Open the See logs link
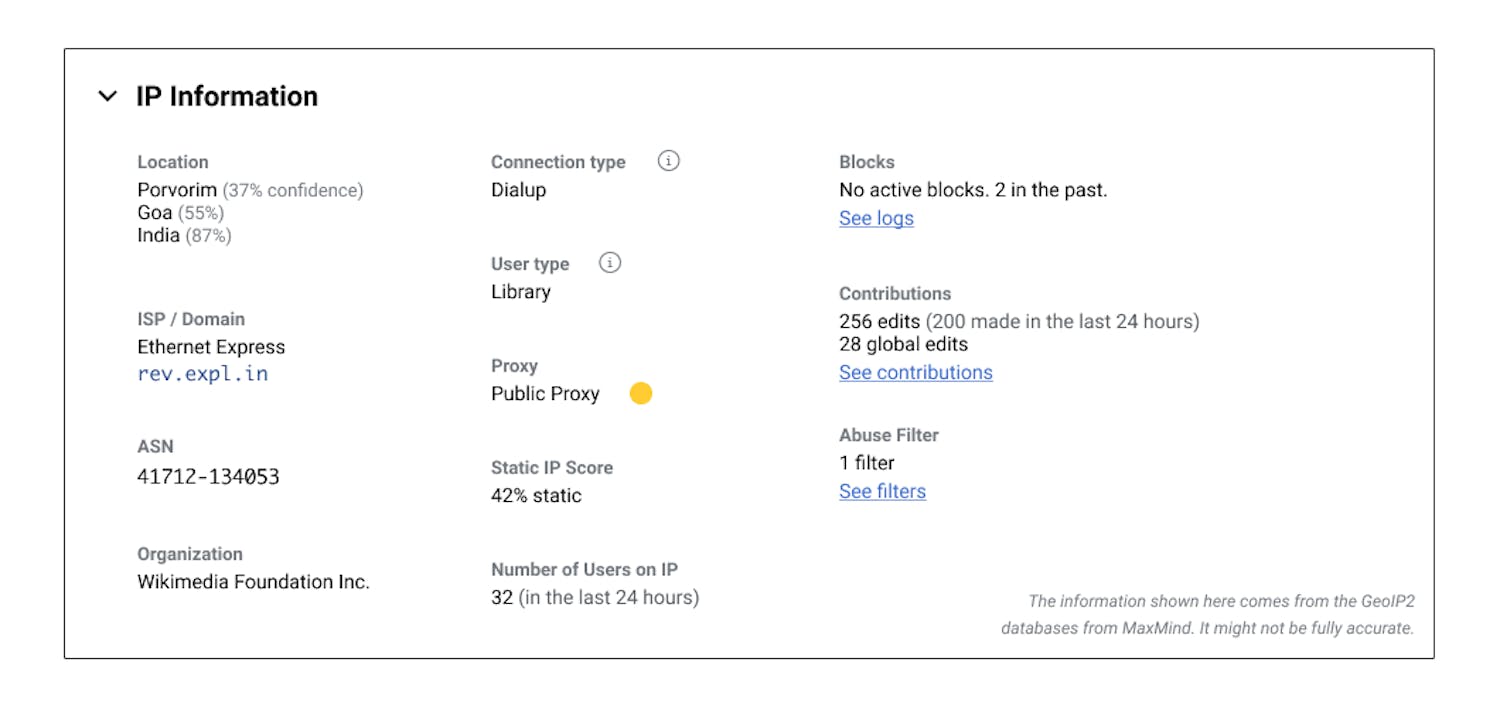The image size is (1500, 706). [x=876, y=218]
